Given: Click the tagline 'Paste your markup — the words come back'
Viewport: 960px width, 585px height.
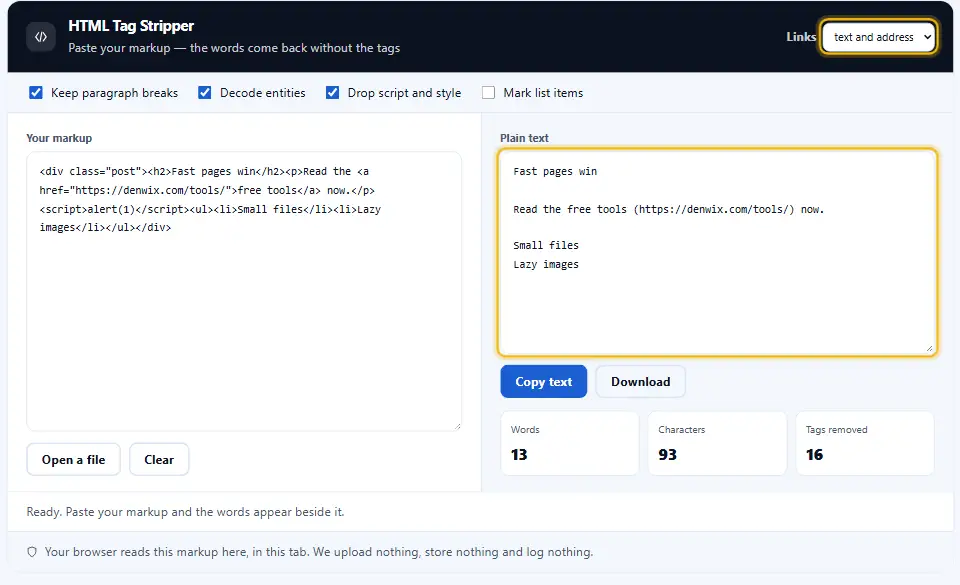Looking at the screenshot, I should (x=234, y=48).
